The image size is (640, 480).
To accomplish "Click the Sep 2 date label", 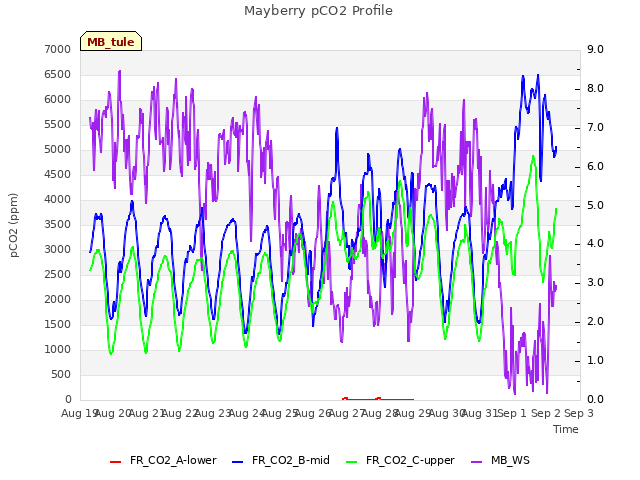I will point(546,414).
